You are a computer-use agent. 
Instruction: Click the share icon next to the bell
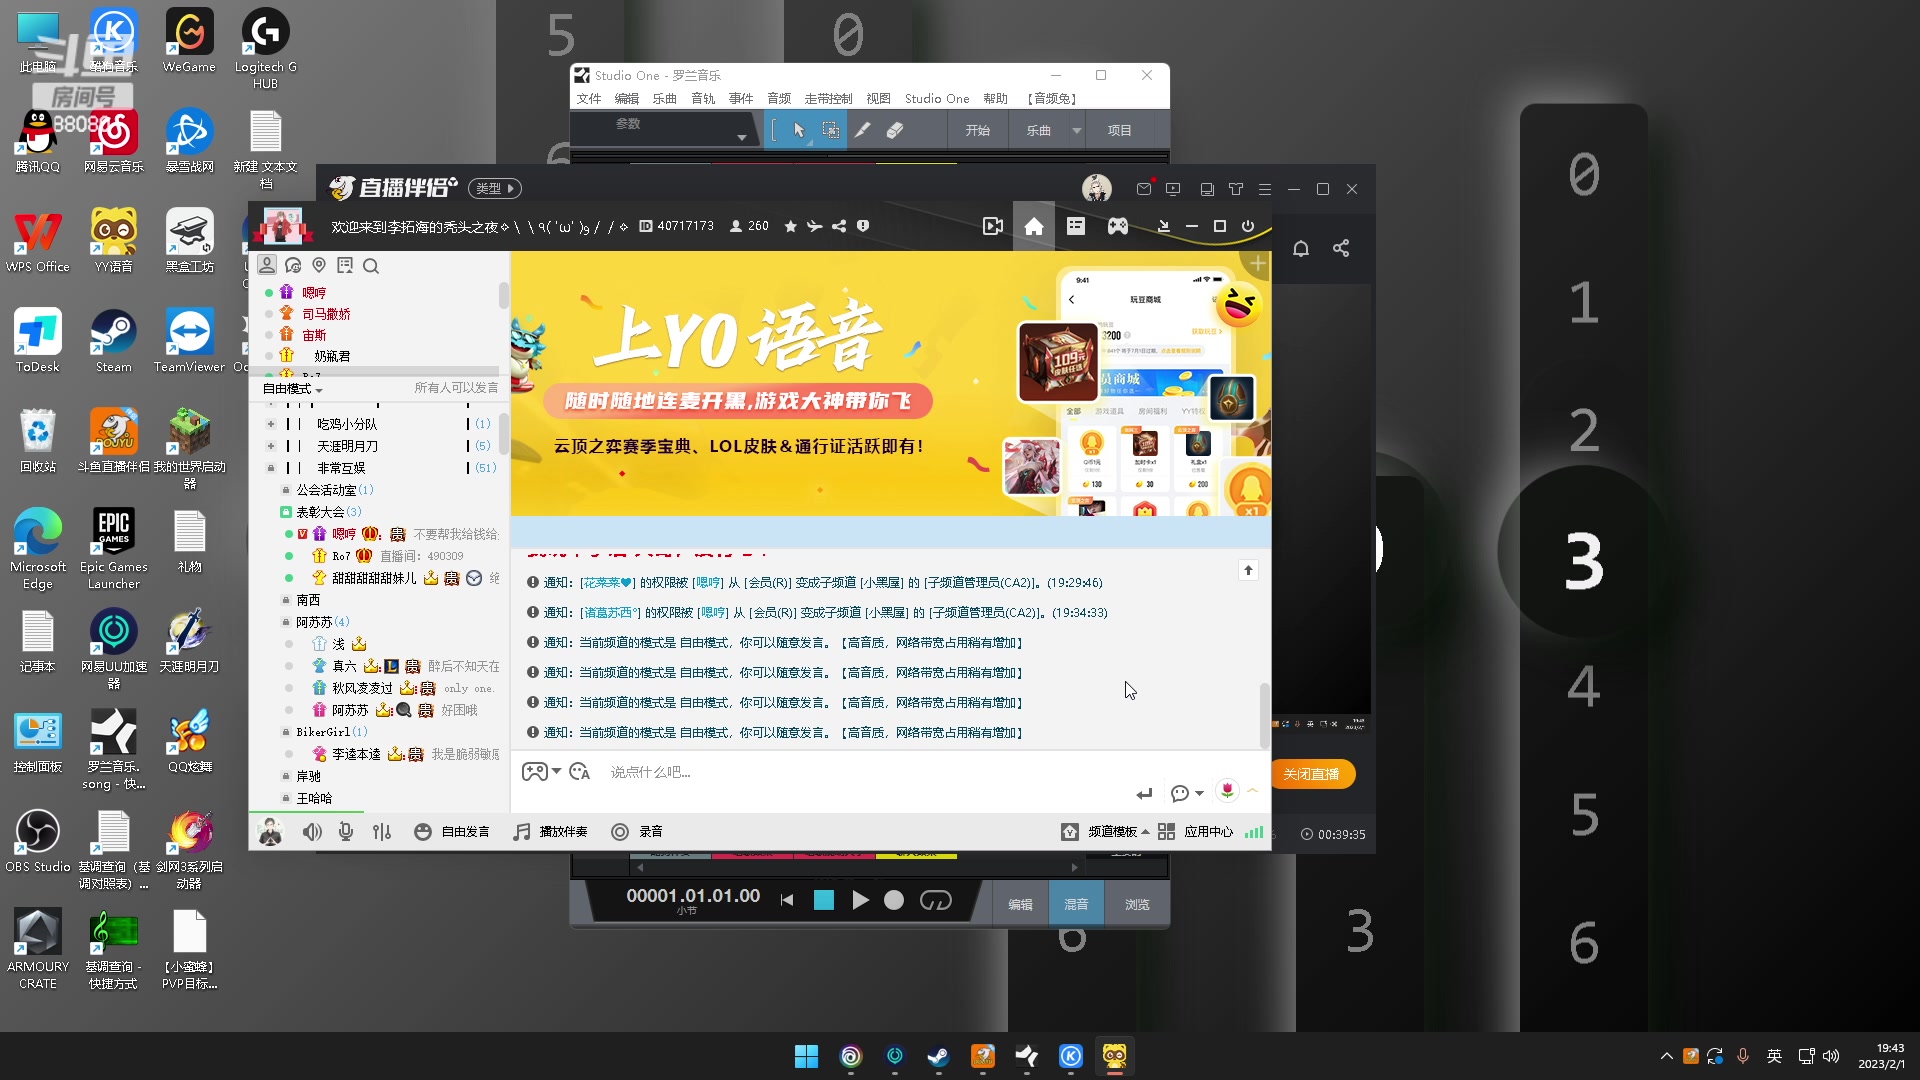(1341, 247)
